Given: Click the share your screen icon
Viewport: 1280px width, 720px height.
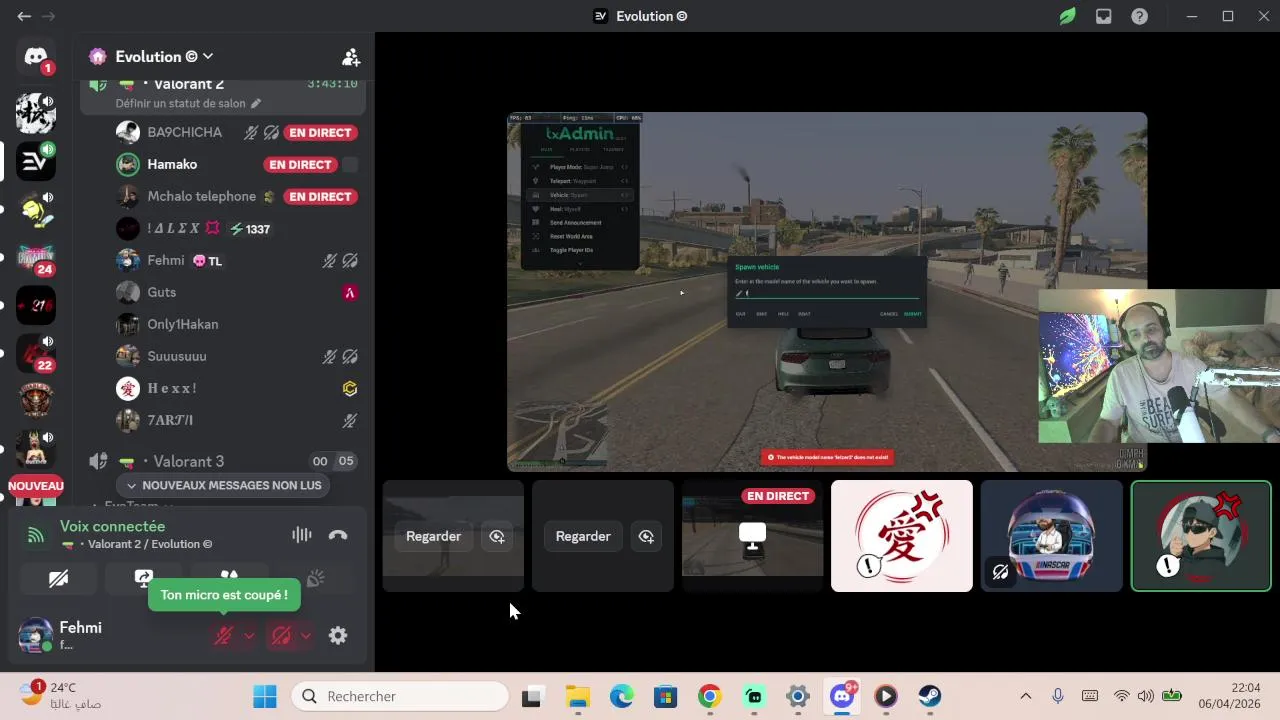Looking at the screenshot, I should click(x=144, y=578).
